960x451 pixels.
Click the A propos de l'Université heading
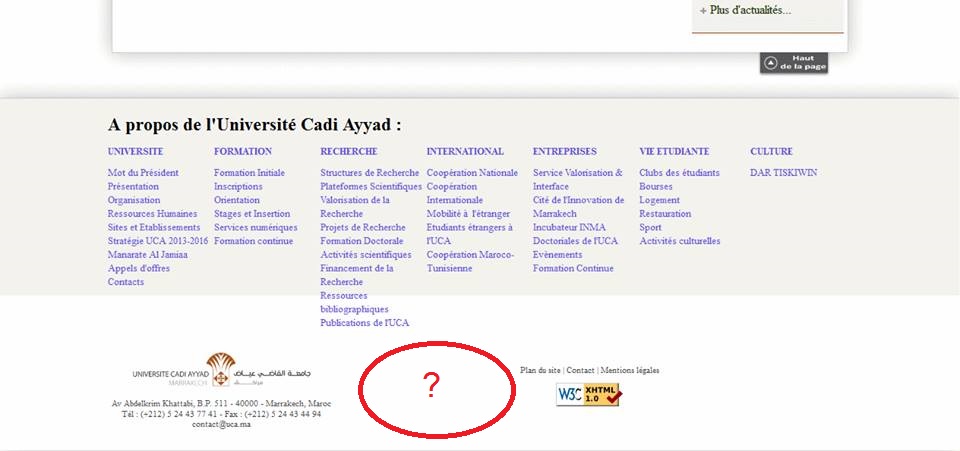[x=255, y=125]
